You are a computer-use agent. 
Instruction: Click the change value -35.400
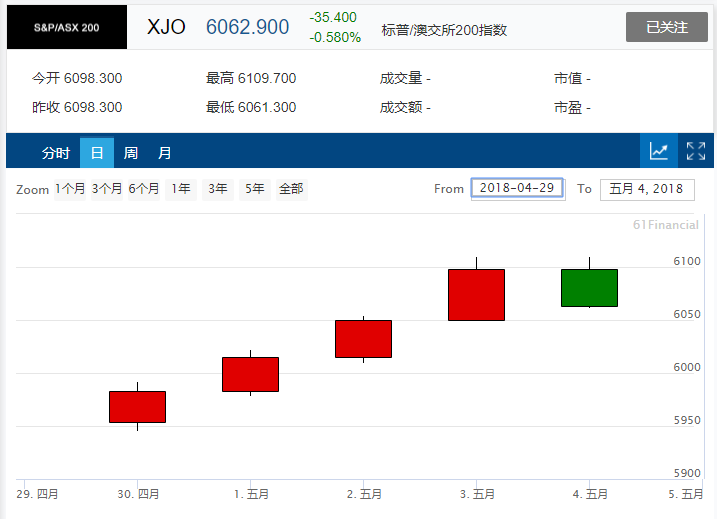tap(333, 17)
